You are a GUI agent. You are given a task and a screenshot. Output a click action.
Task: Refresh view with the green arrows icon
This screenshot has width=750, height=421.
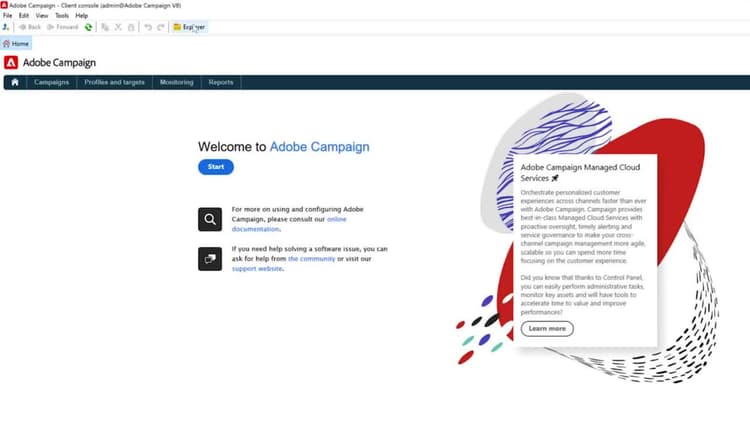pyautogui.click(x=88, y=27)
